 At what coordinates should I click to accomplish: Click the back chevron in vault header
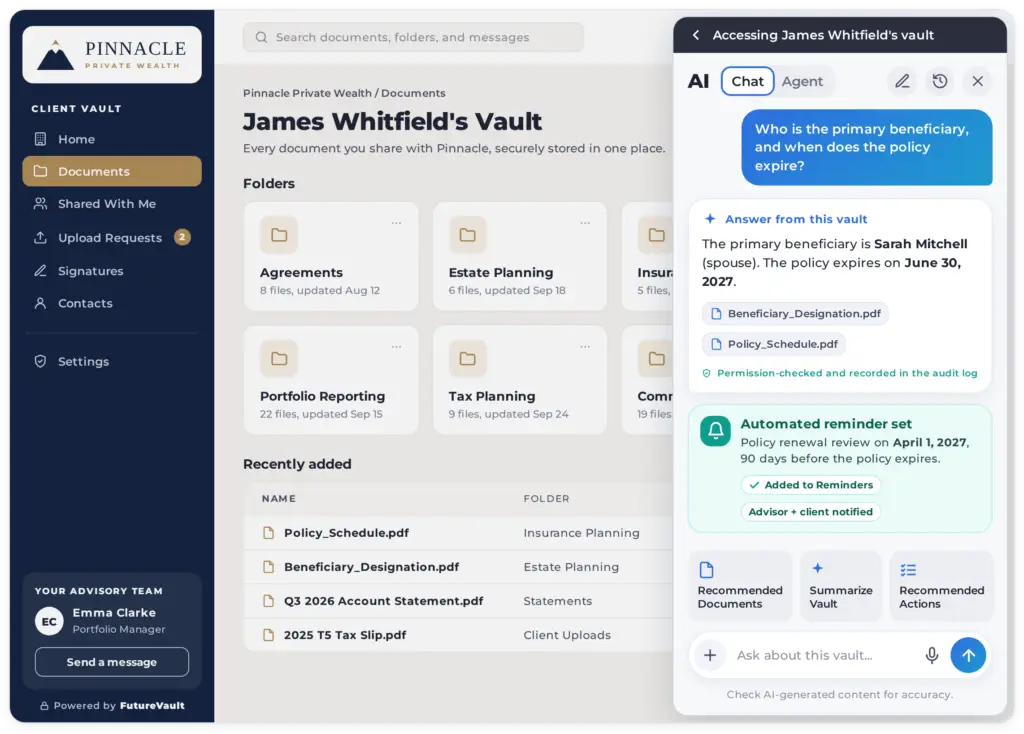[x=696, y=35]
